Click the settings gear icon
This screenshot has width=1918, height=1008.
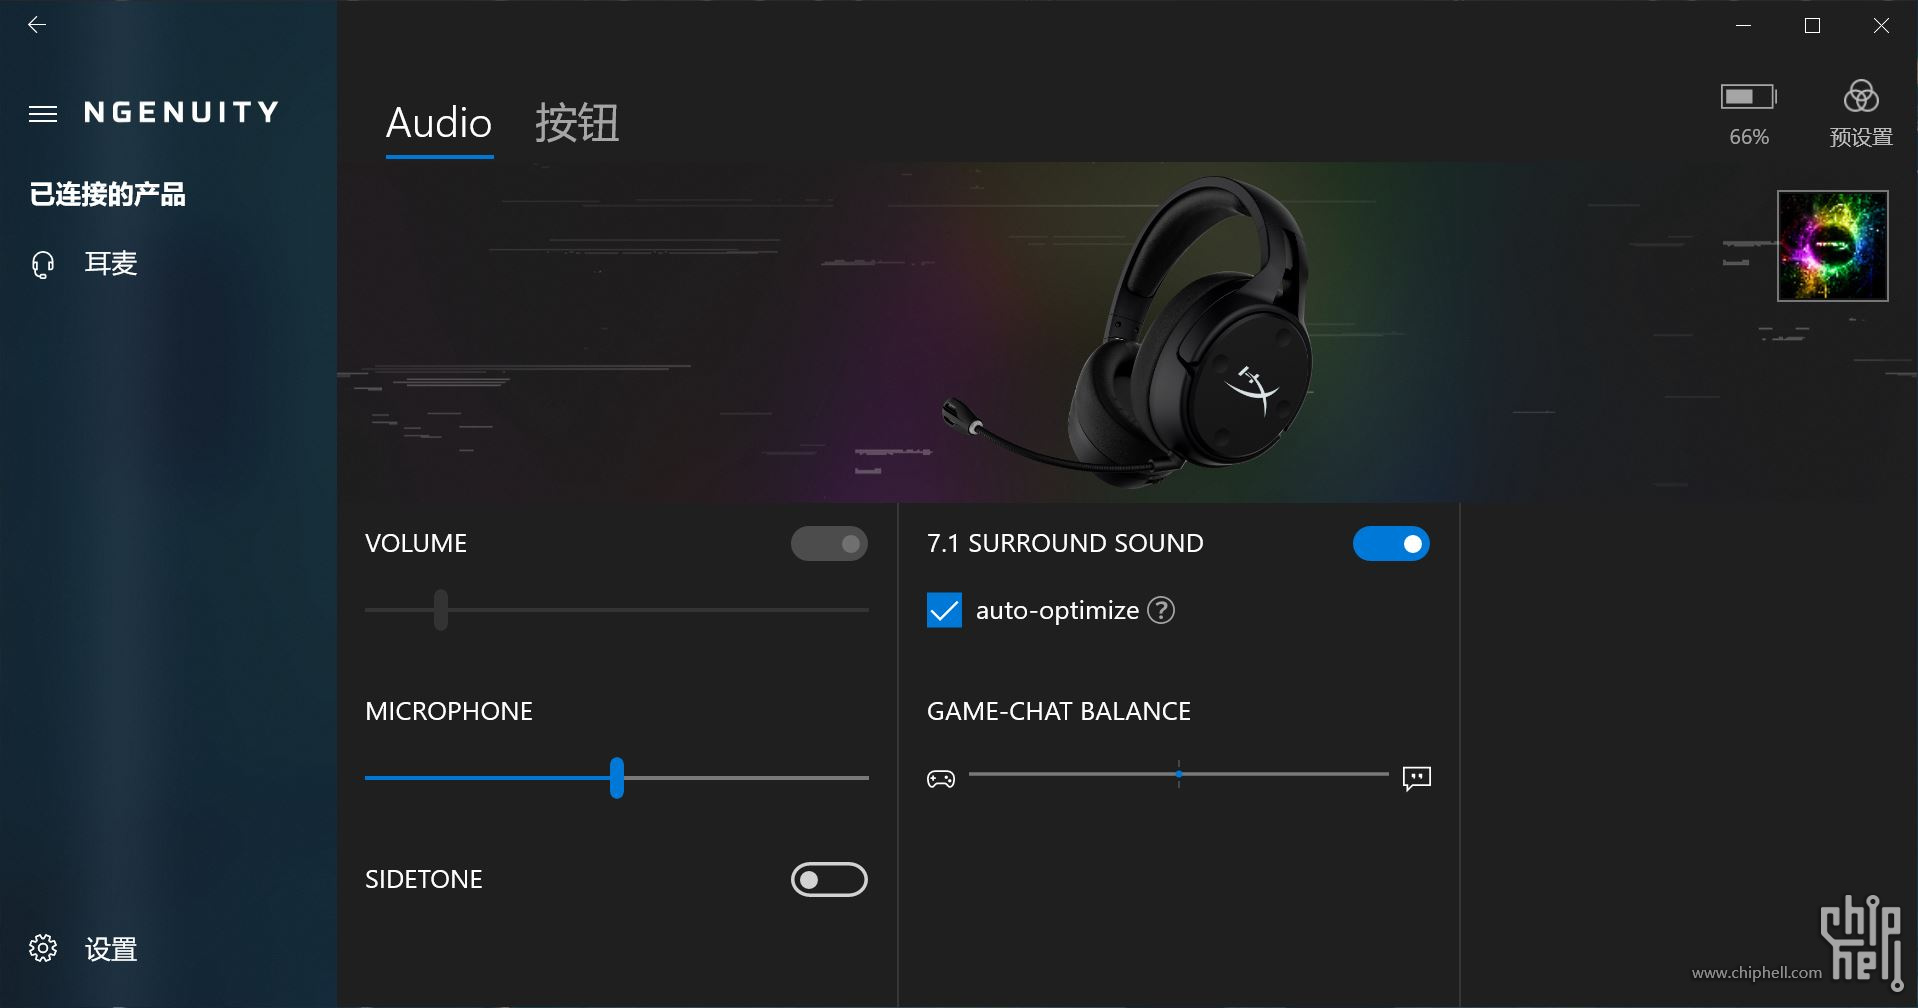coord(43,948)
